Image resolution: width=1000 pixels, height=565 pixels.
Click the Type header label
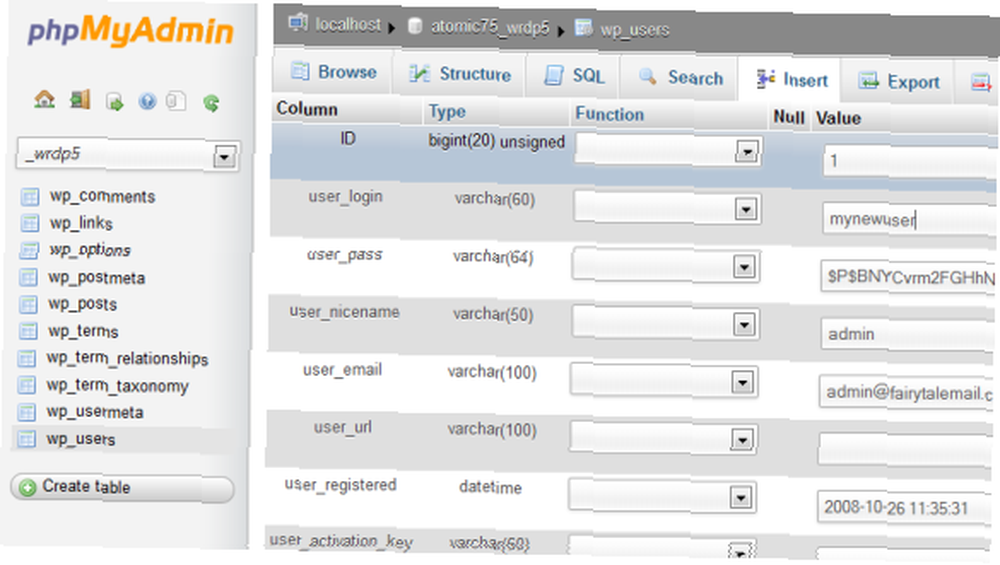pyautogui.click(x=447, y=112)
